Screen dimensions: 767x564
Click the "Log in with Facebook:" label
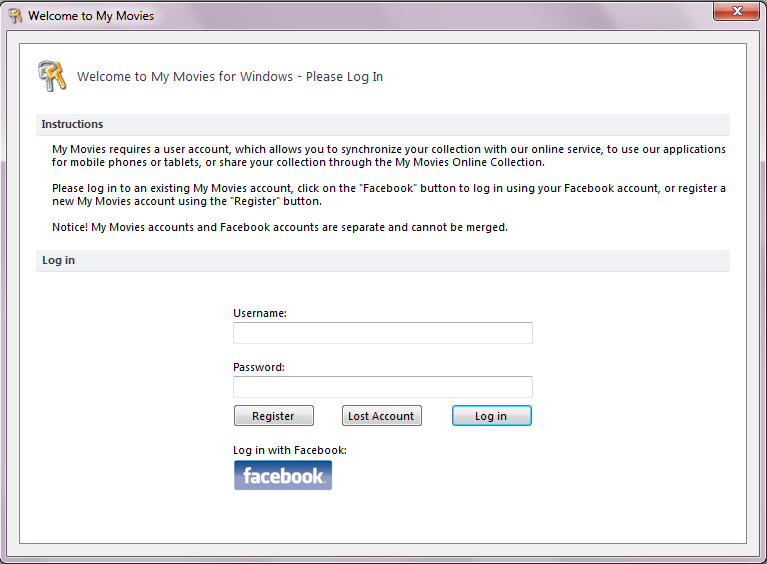(x=290, y=450)
